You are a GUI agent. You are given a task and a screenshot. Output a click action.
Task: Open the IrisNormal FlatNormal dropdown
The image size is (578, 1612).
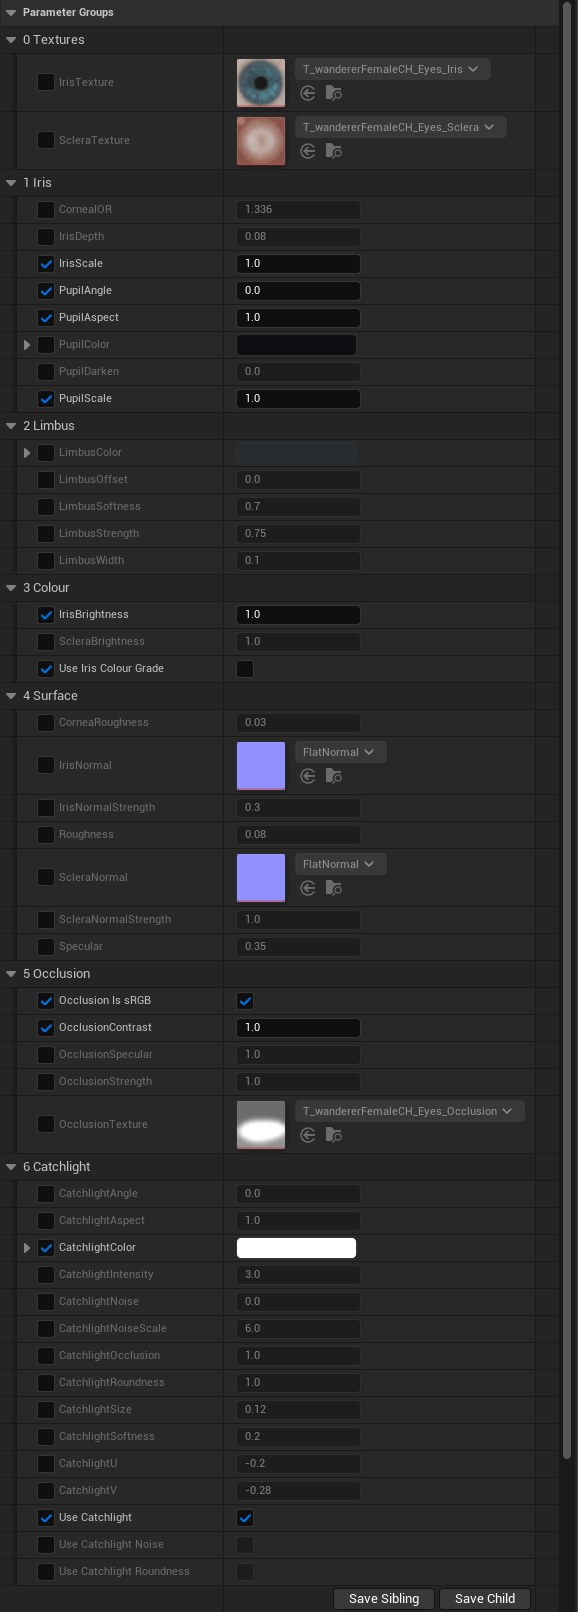click(340, 752)
